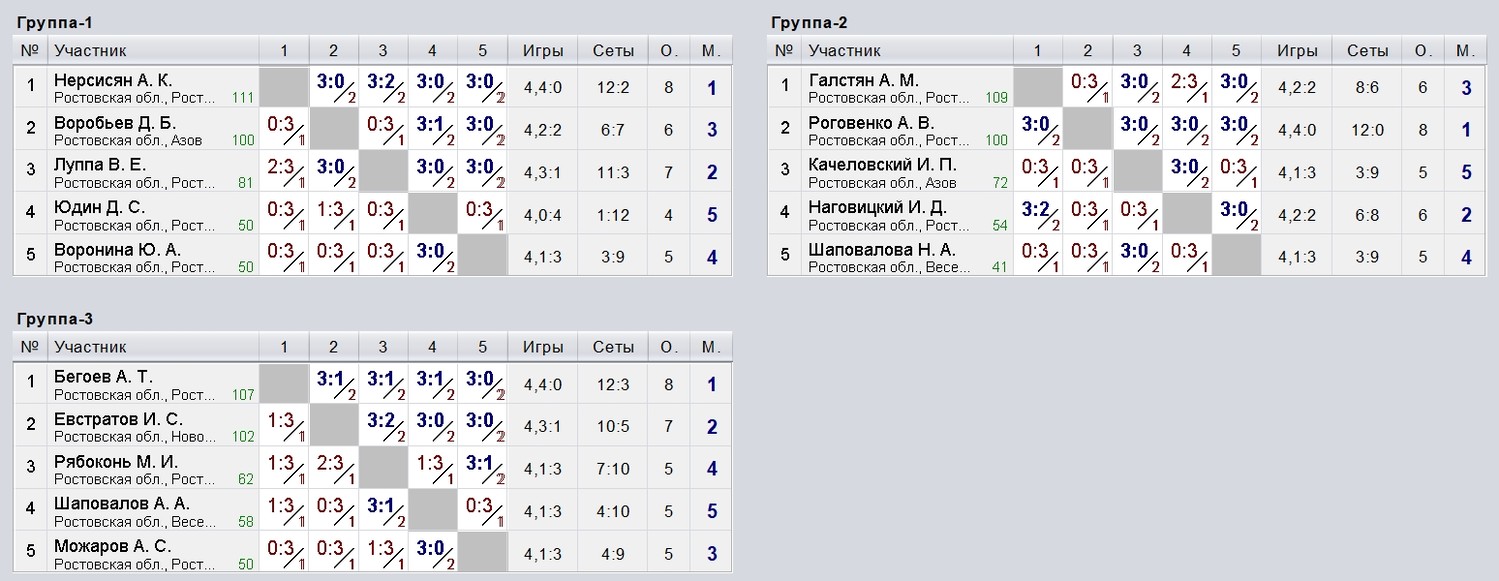Screen dimensions: 1499x581
Task: Open participant Роговенко А. В. in Группа-2
Action: [x=870, y=122]
